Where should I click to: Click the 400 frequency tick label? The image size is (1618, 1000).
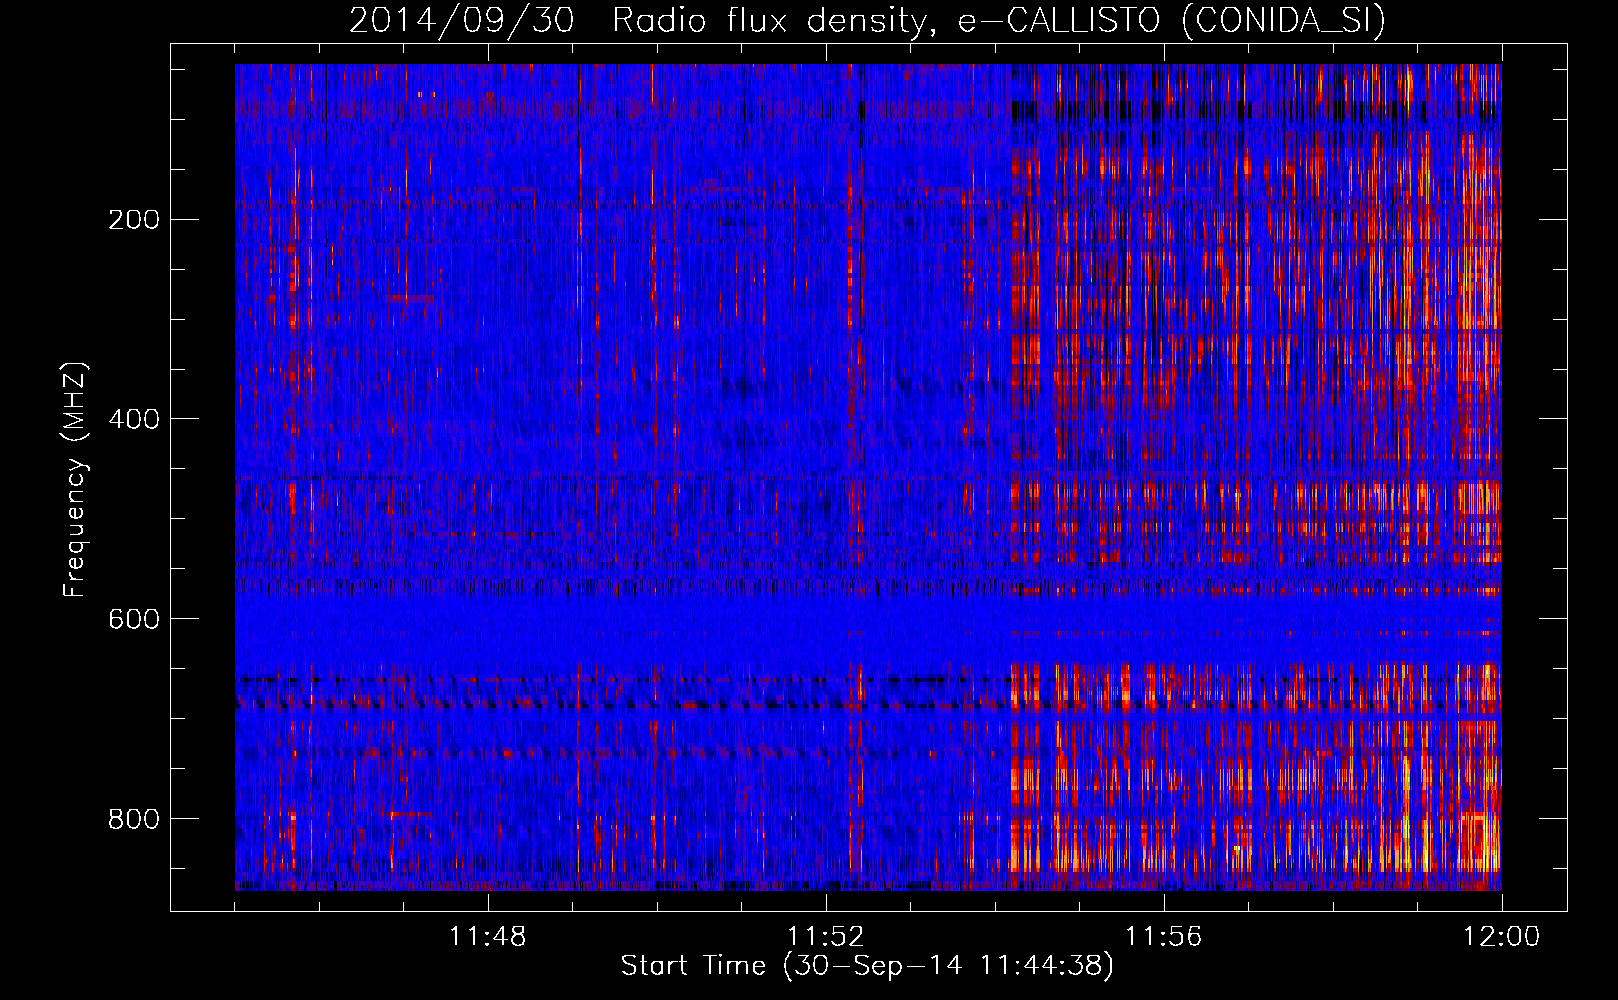(x=133, y=419)
